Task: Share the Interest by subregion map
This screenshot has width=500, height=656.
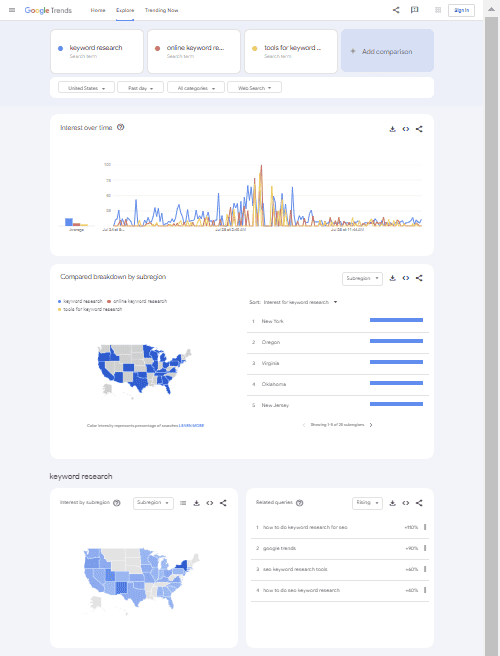Action: 223,503
